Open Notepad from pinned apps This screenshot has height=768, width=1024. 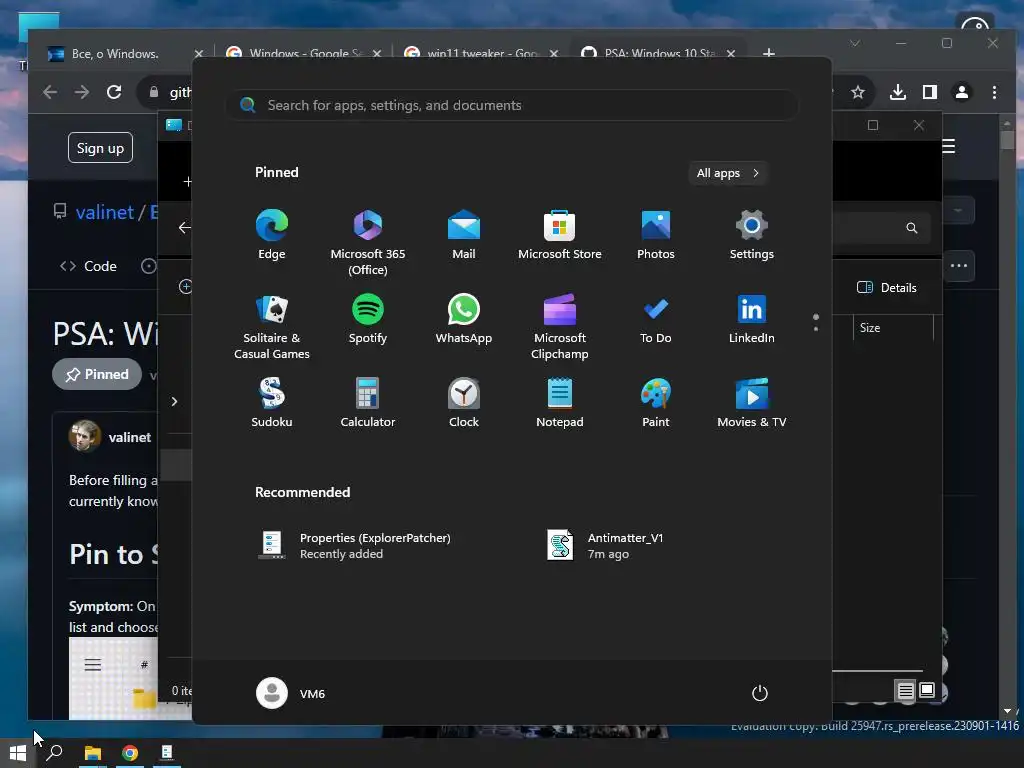click(x=560, y=403)
